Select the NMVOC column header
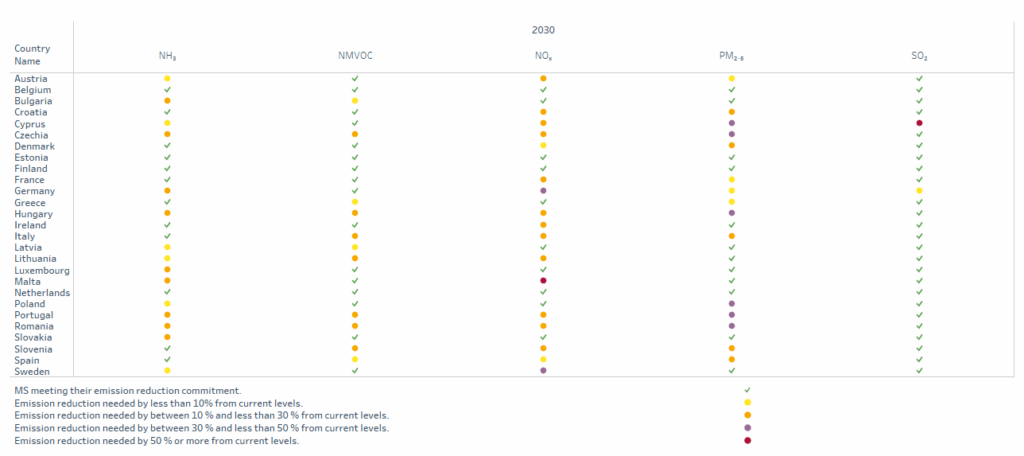Image resolution: width=1024 pixels, height=456 pixels. pyautogui.click(x=355, y=56)
